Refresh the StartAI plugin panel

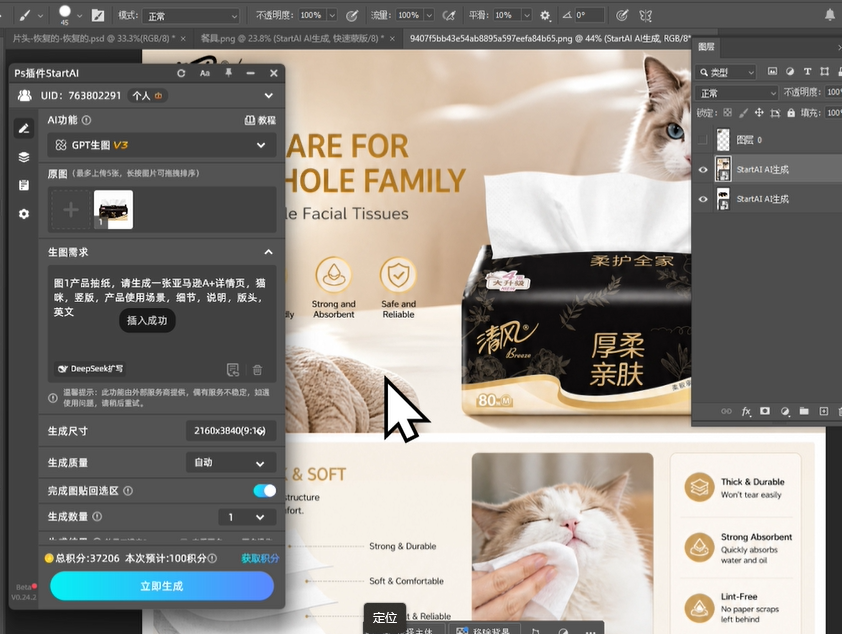[x=181, y=73]
